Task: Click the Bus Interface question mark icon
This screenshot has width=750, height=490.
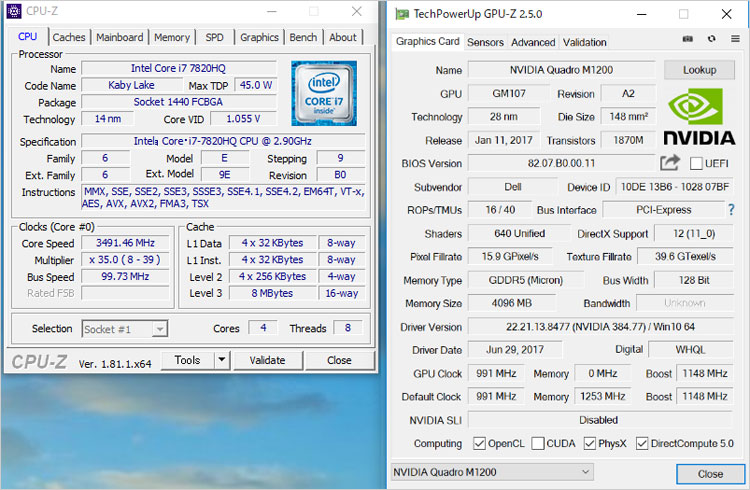Action: pyautogui.click(x=731, y=209)
